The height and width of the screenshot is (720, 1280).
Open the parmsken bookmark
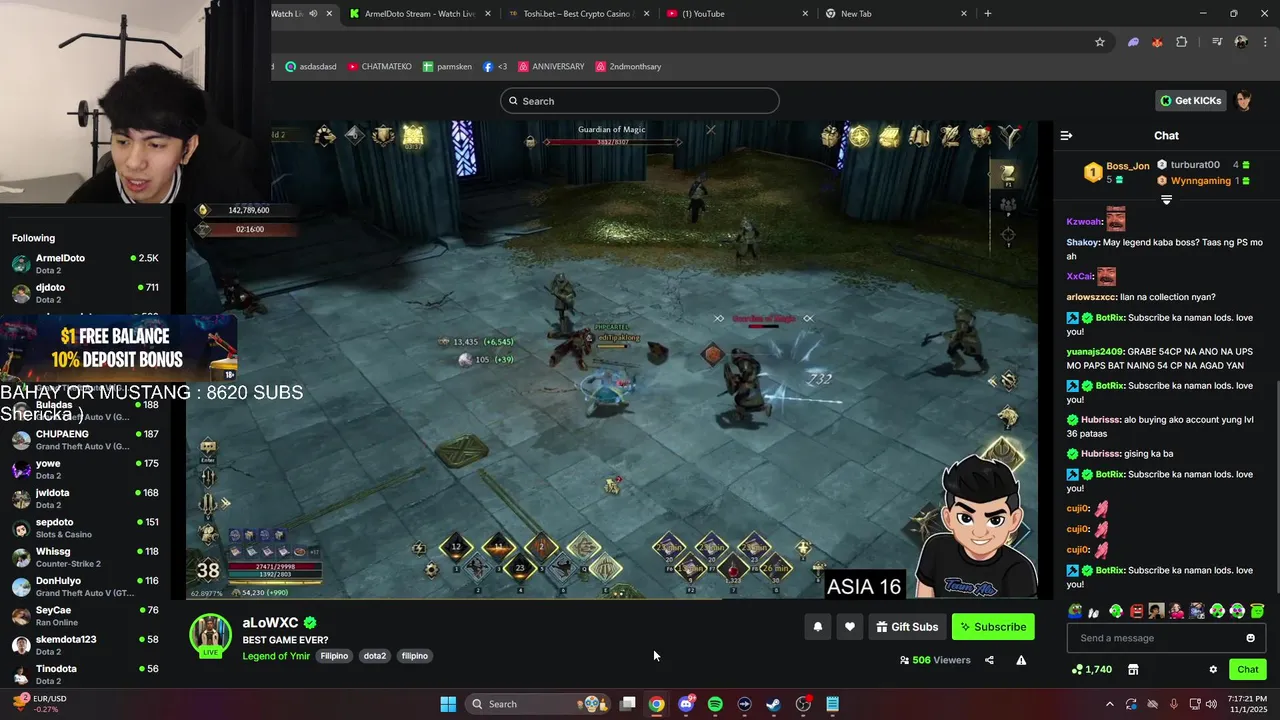[x=447, y=66]
